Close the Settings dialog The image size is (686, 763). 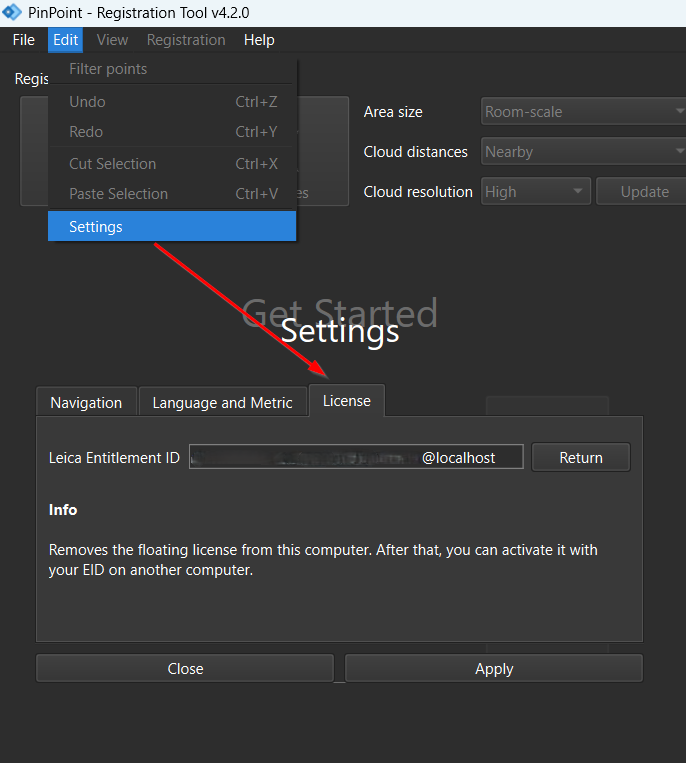coord(185,668)
